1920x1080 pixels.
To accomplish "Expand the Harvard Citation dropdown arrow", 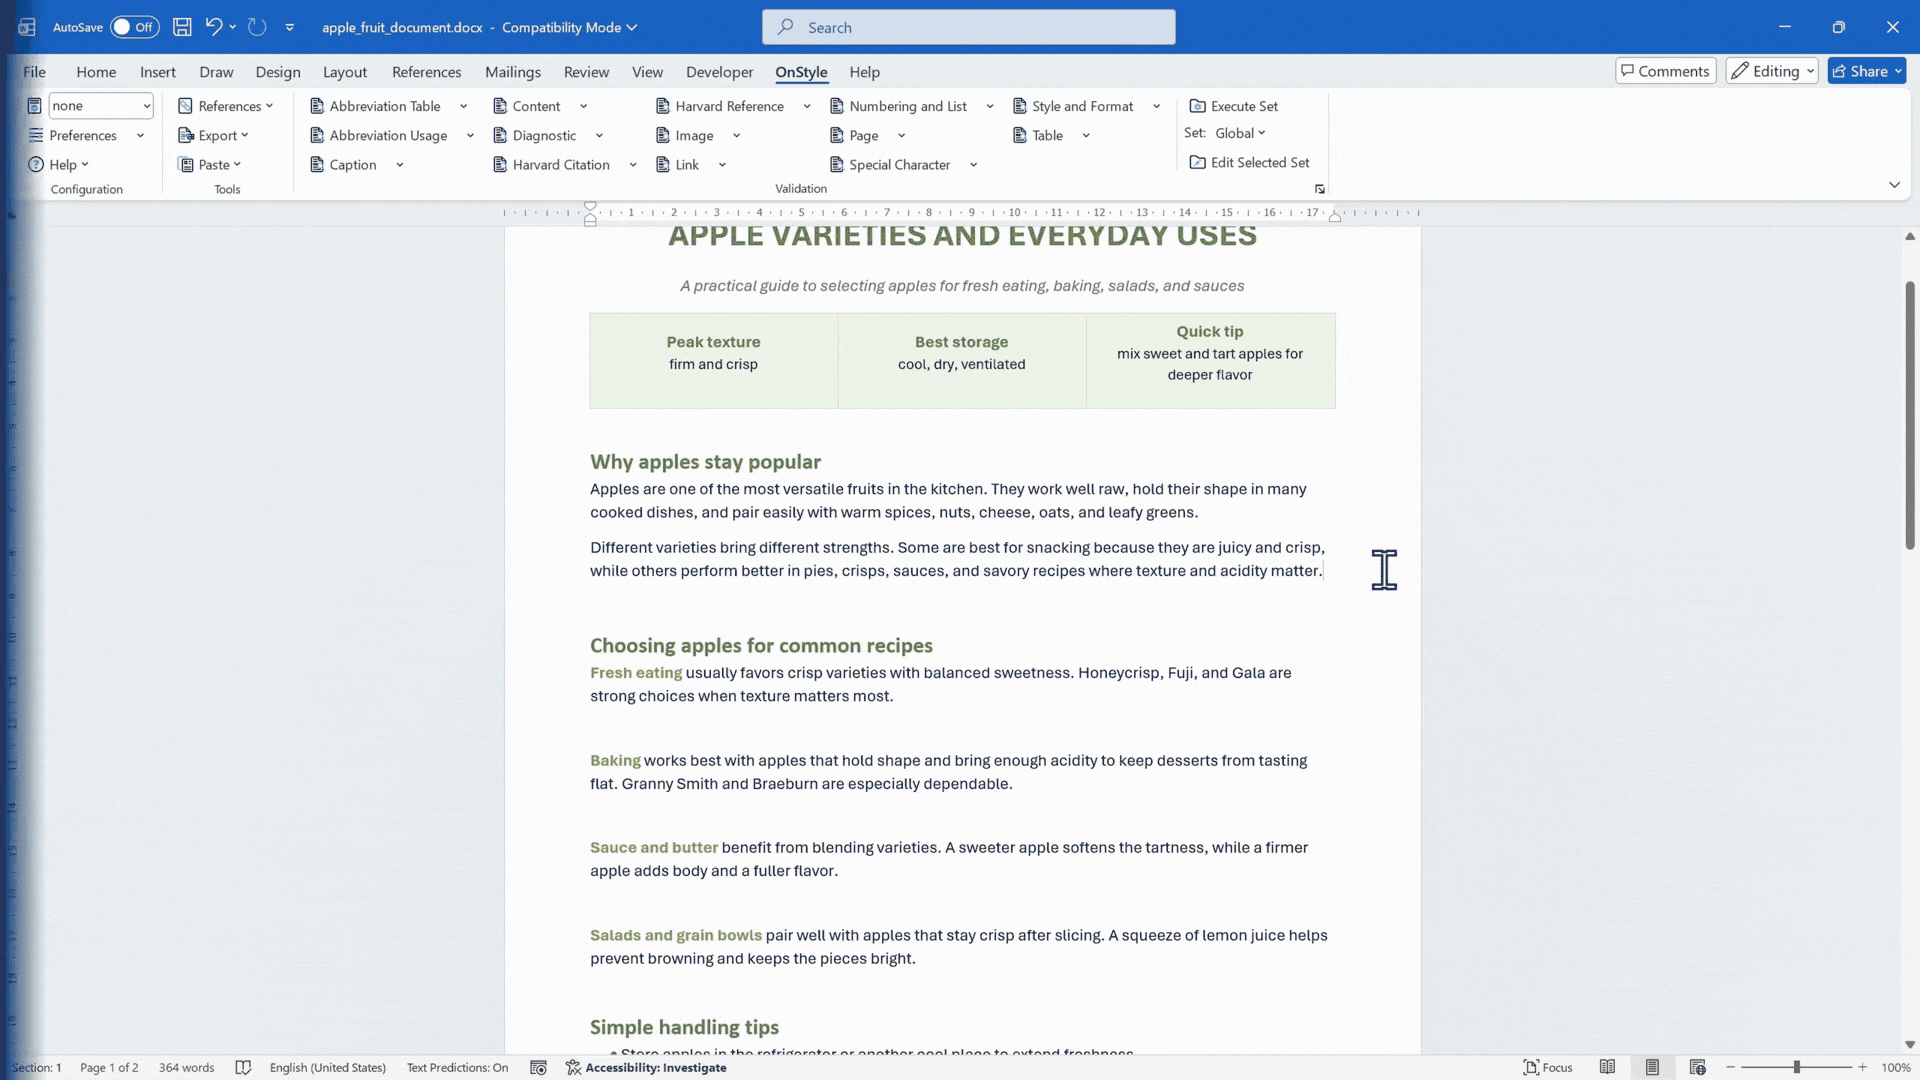I will coord(633,165).
